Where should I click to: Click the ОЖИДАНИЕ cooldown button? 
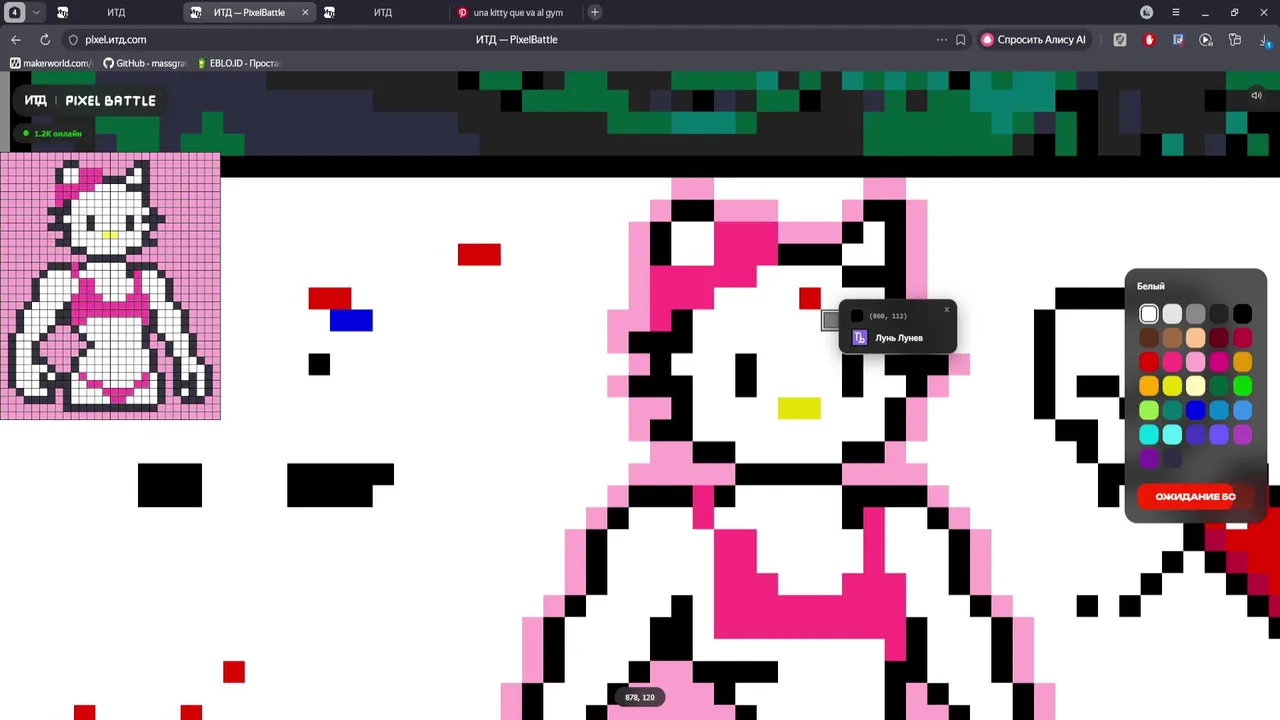[x=1196, y=497]
